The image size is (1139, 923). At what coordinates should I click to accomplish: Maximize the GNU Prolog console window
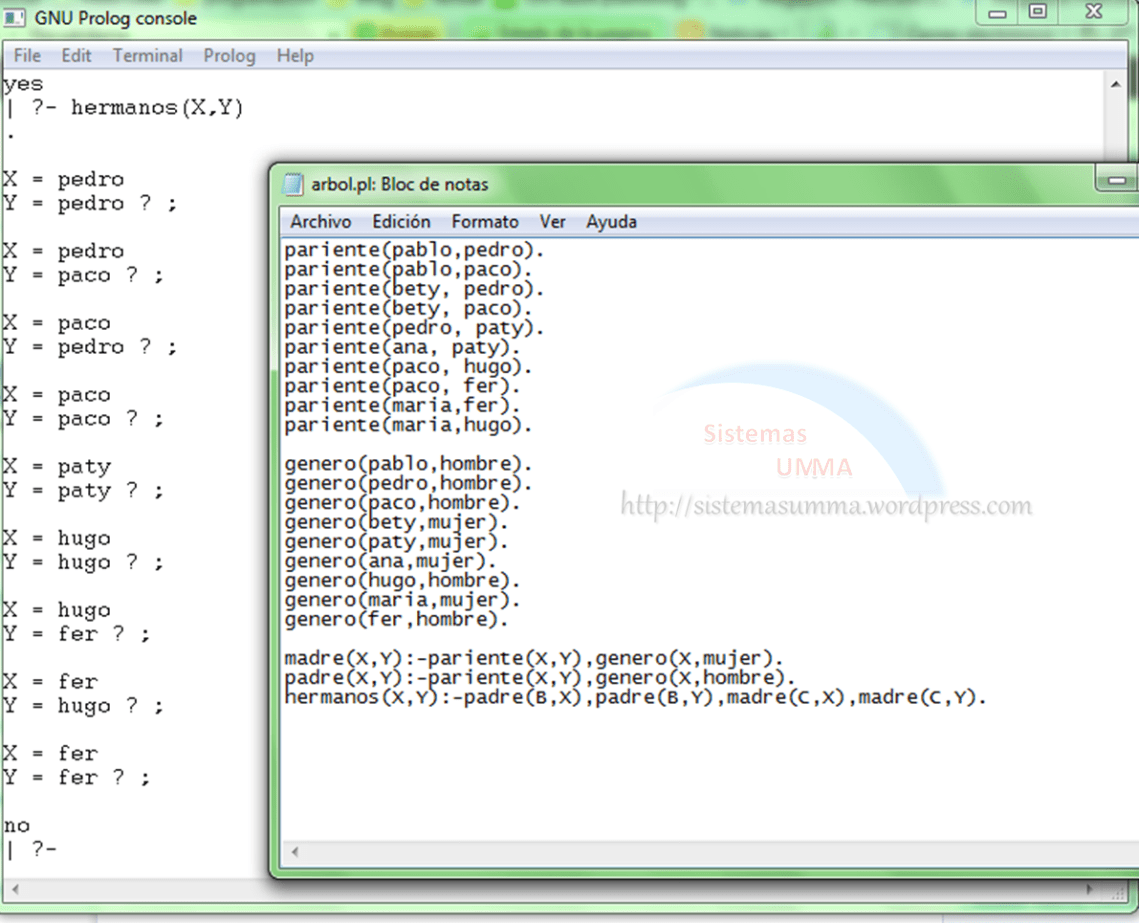click(x=1037, y=13)
